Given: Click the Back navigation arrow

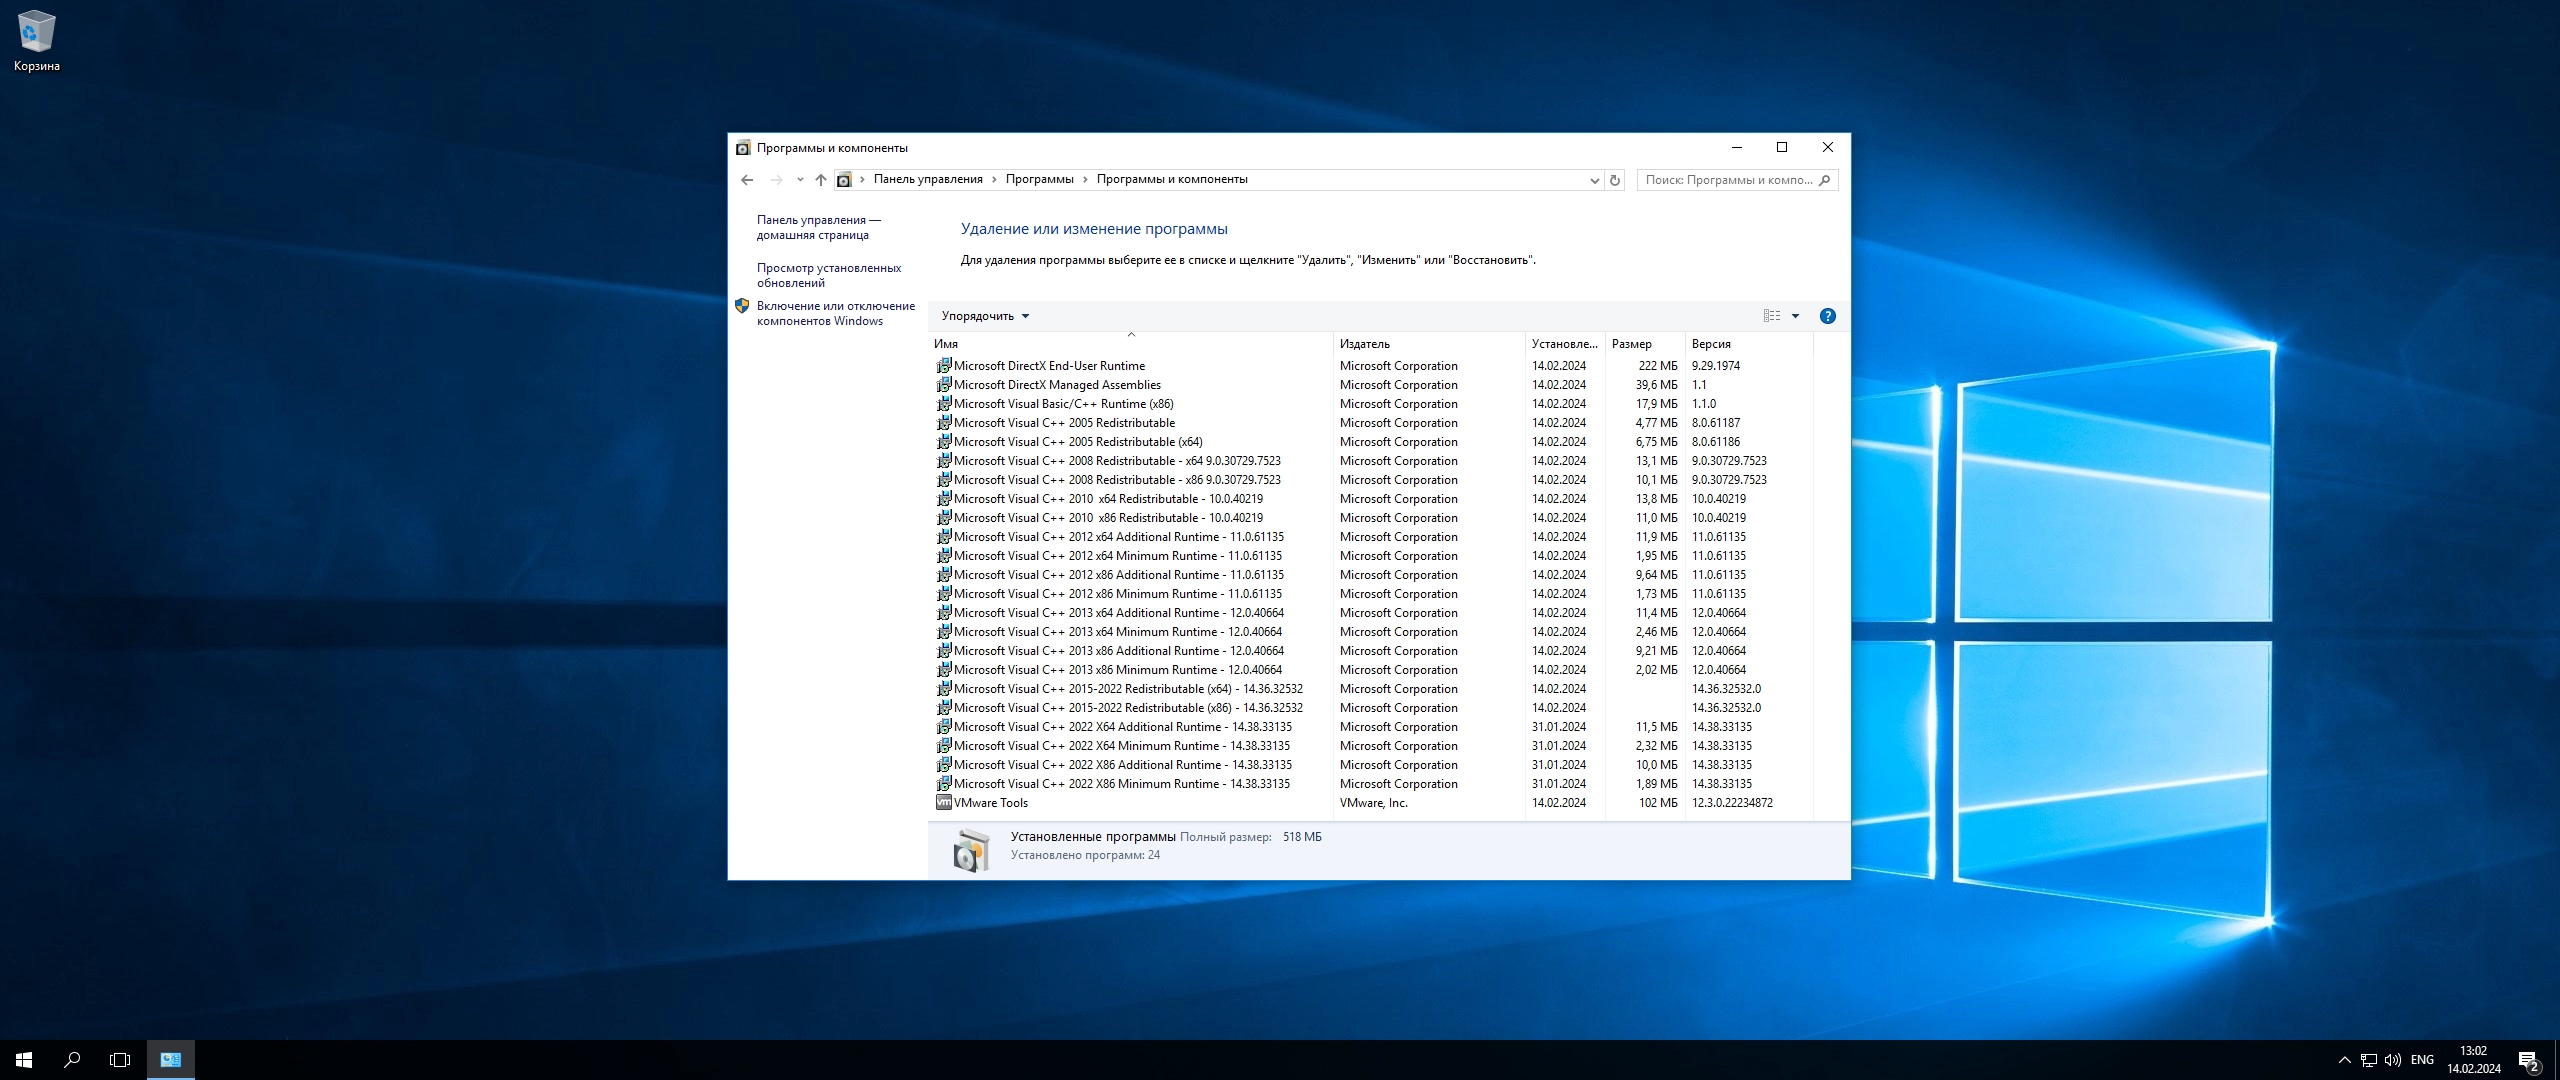Looking at the screenshot, I should point(747,180).
